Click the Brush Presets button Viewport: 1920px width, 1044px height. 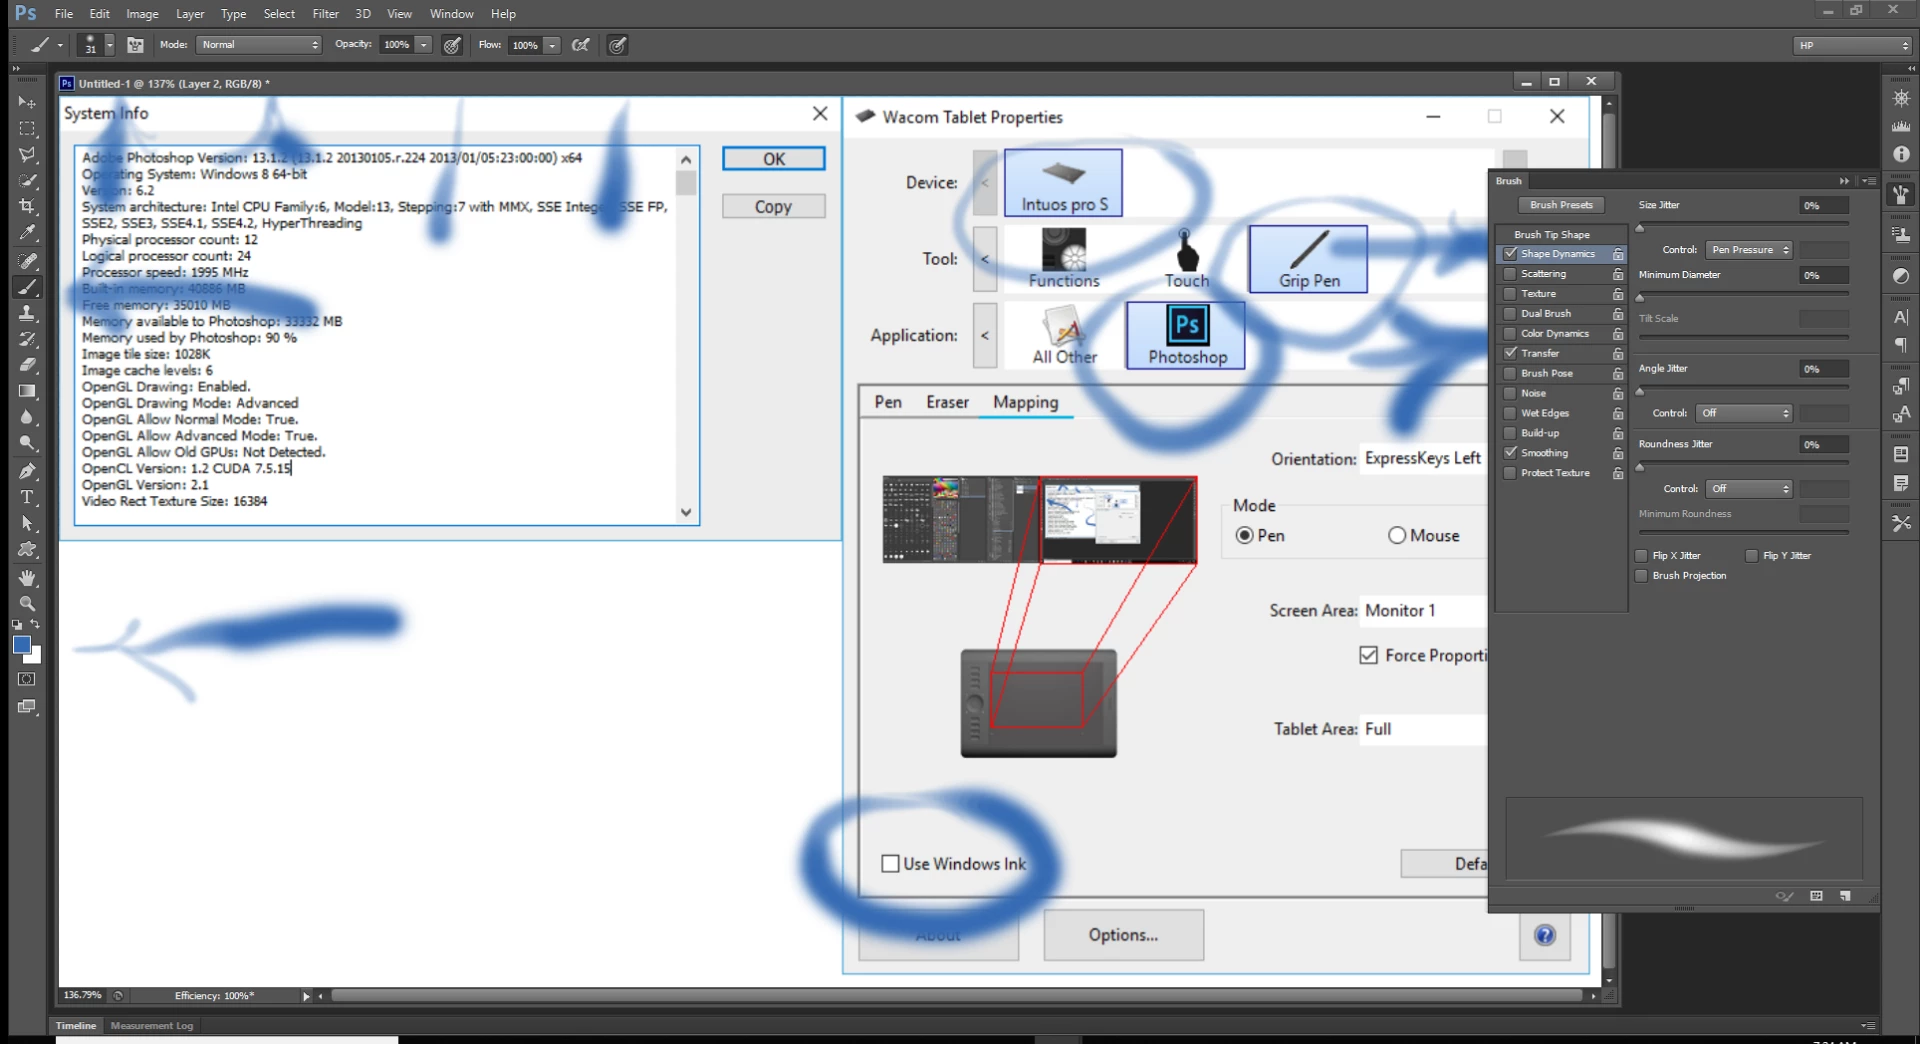pyautogui.click(x=1561, y=205)
